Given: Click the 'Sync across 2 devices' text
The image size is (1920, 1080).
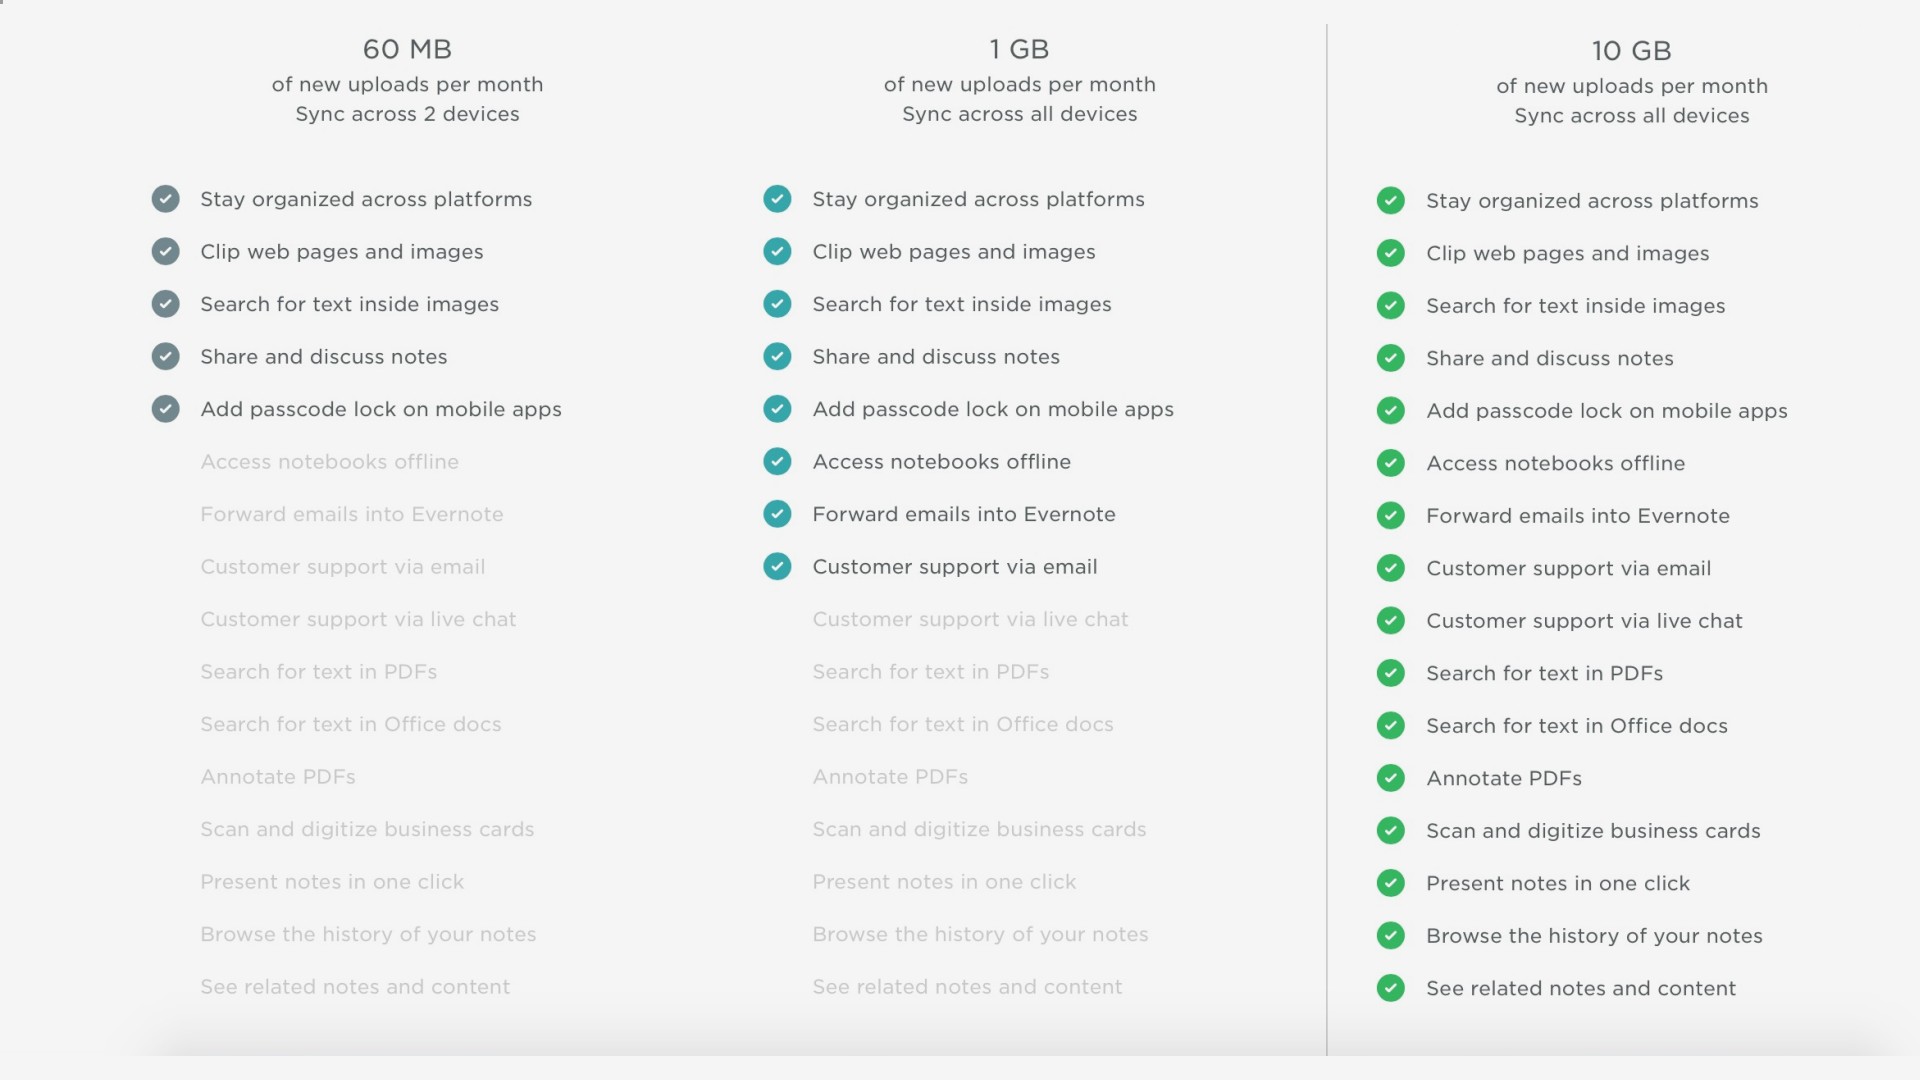Looking at the screenshot, I should coord(407,114).
